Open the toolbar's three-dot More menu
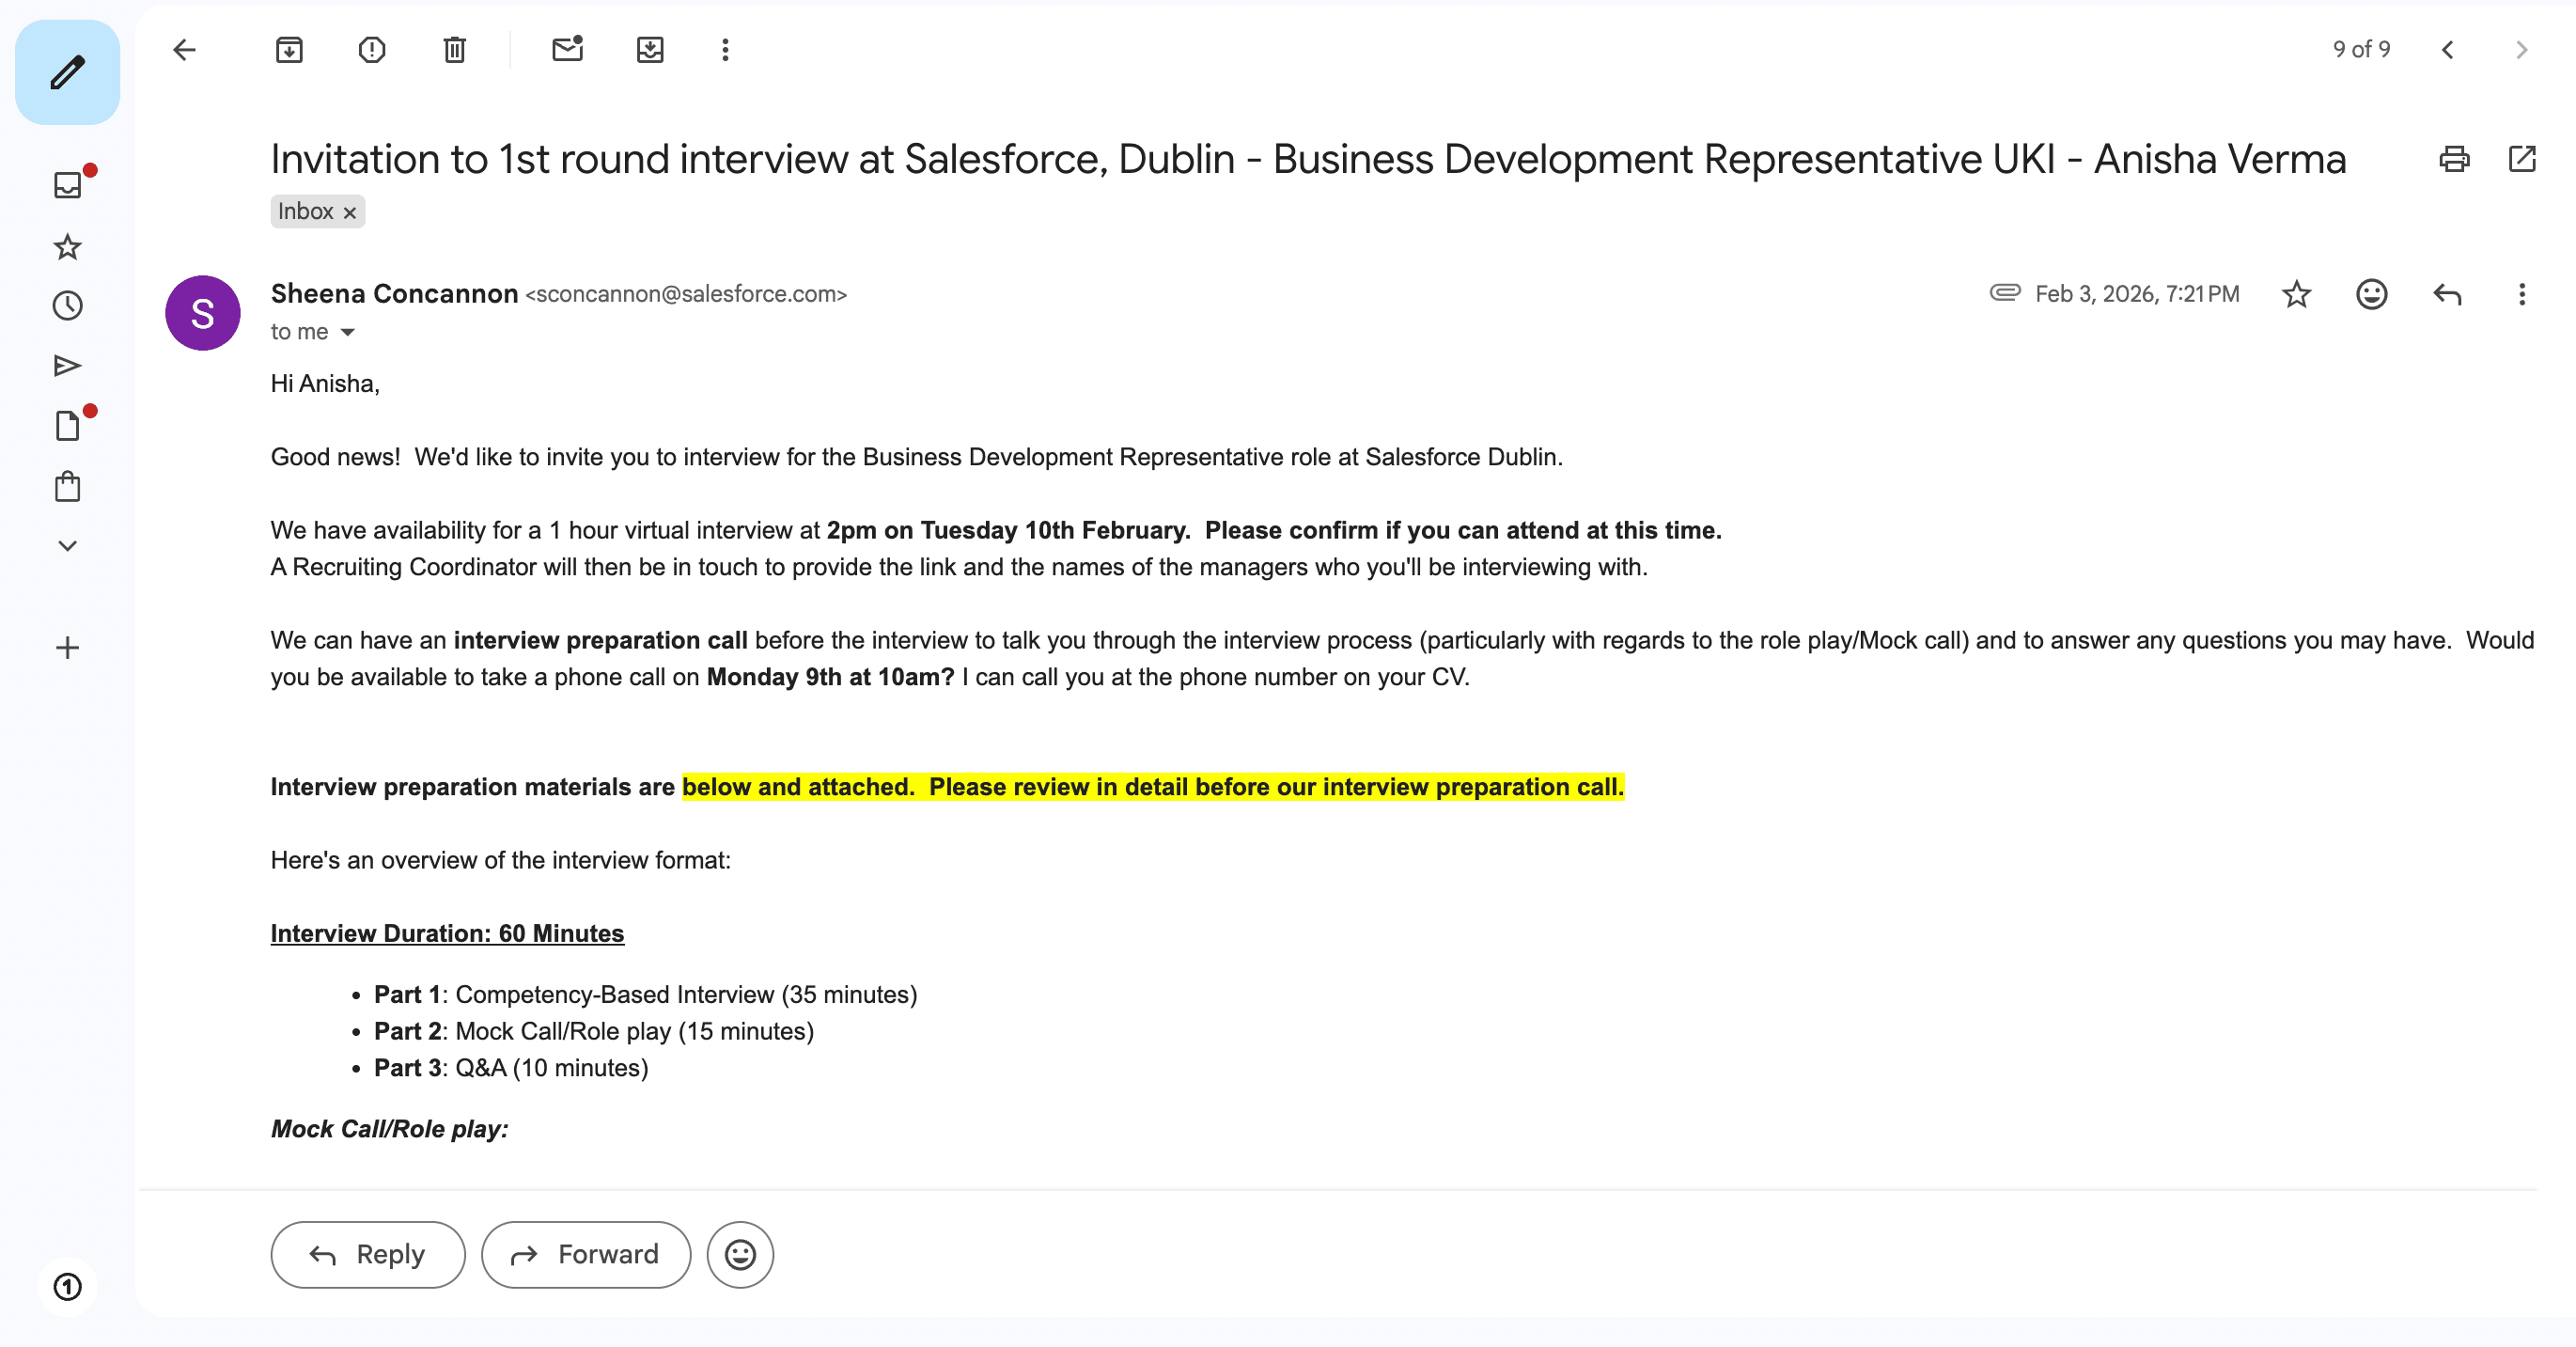The height and width of the screenshot is (1347, 2576). pos(725,50)
